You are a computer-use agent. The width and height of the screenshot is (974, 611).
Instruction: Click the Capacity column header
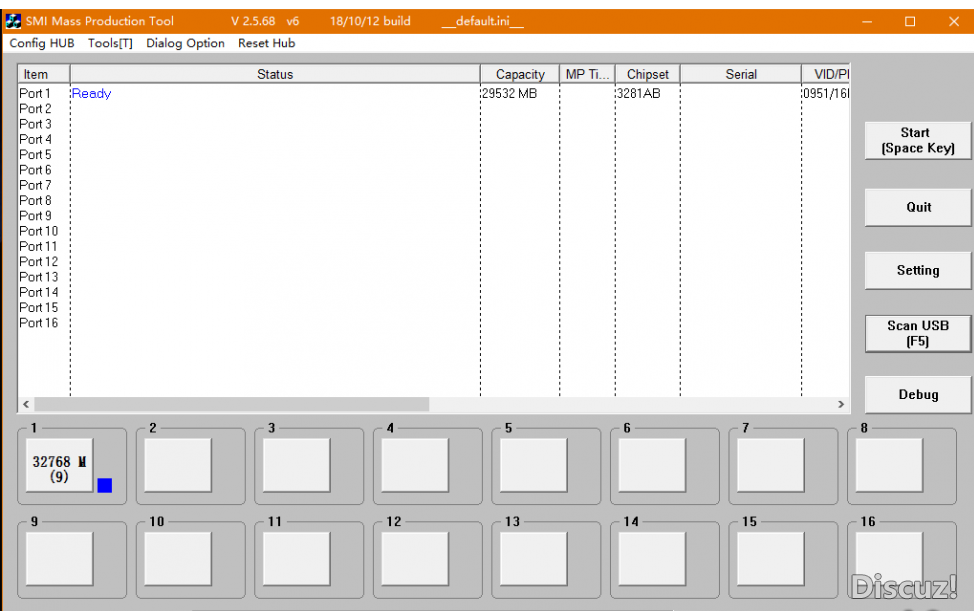click(x=520, y=74)
